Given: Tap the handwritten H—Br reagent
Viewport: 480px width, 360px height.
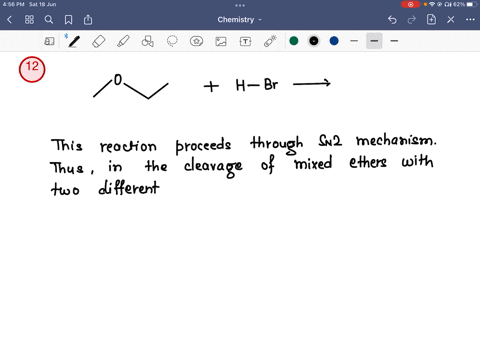Looking at the screenshot, I should pos(257,85).
